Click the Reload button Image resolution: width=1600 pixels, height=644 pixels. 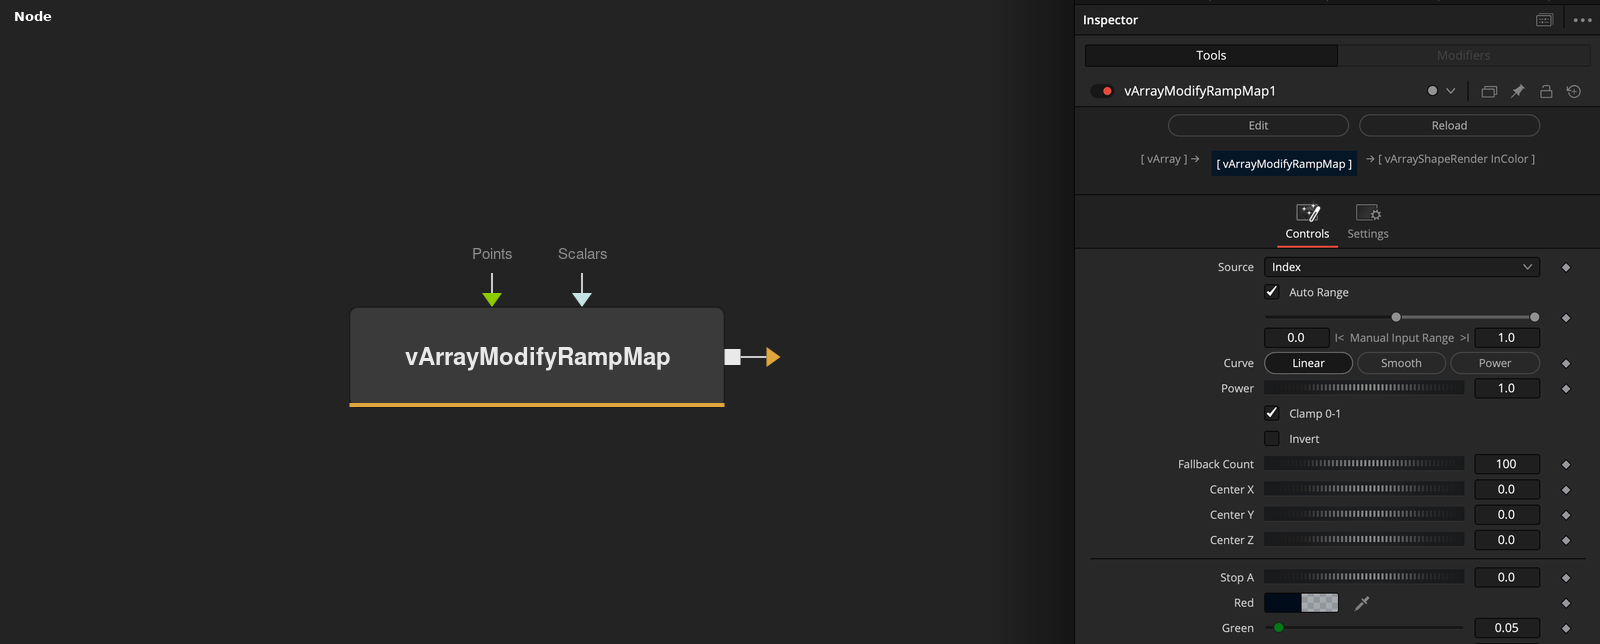1449,125
